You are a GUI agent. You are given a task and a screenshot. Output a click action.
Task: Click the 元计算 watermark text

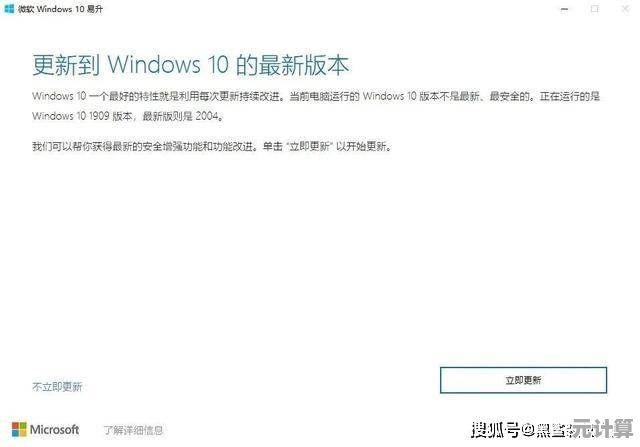click(x=602, y=428)
